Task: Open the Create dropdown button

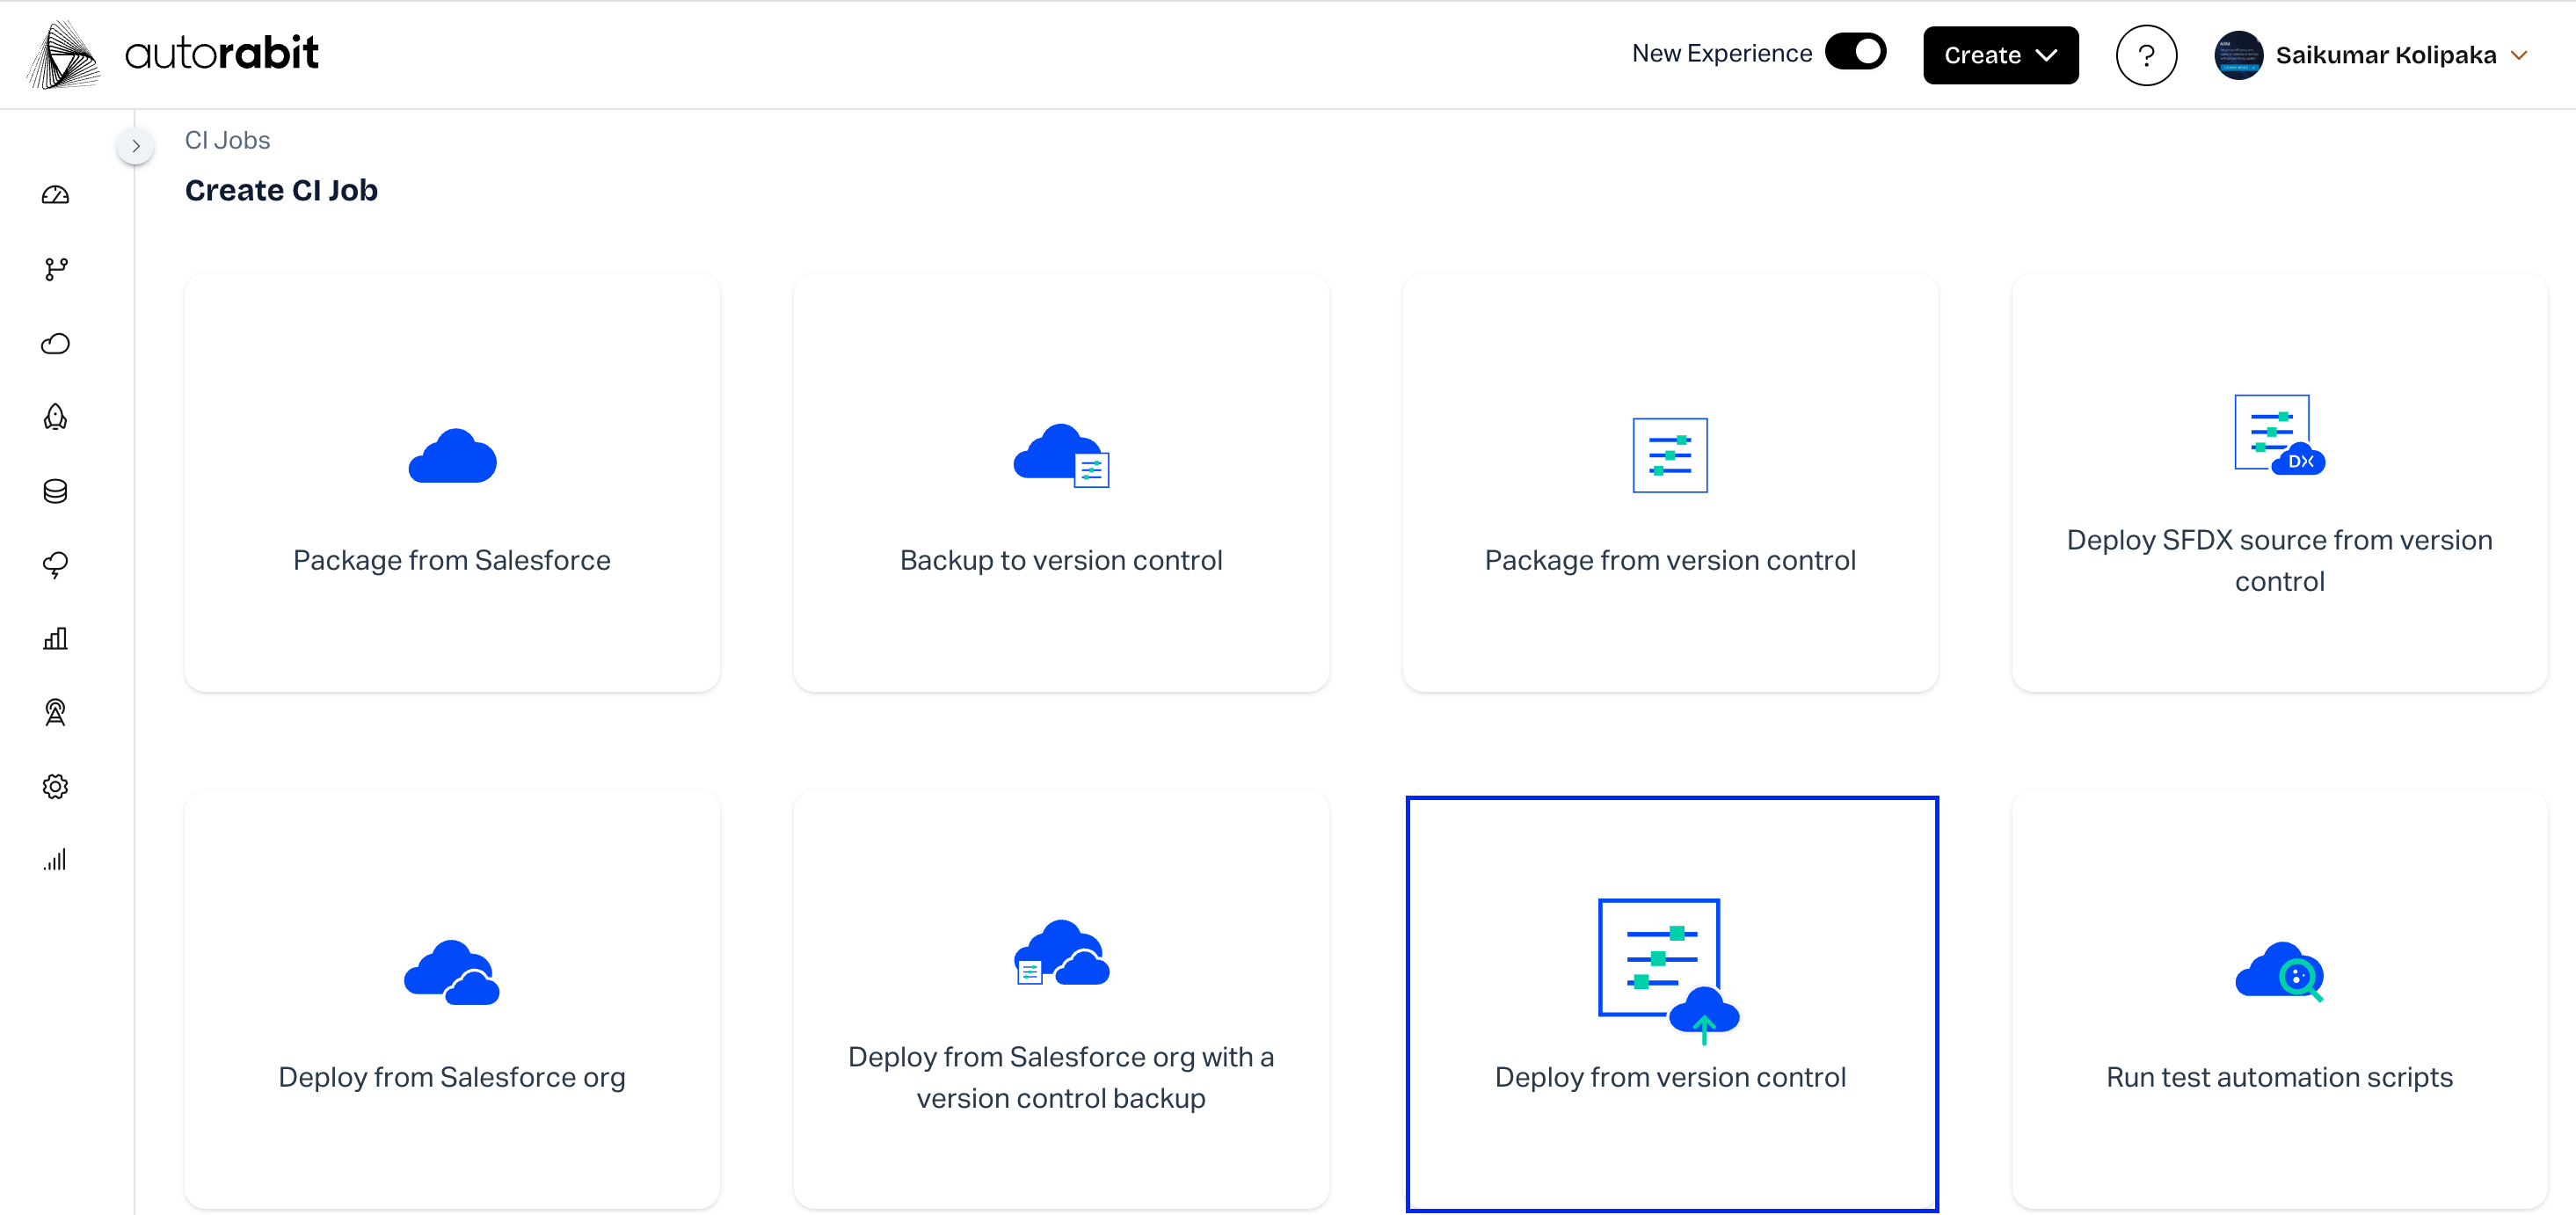Action: pos(2000,55)
